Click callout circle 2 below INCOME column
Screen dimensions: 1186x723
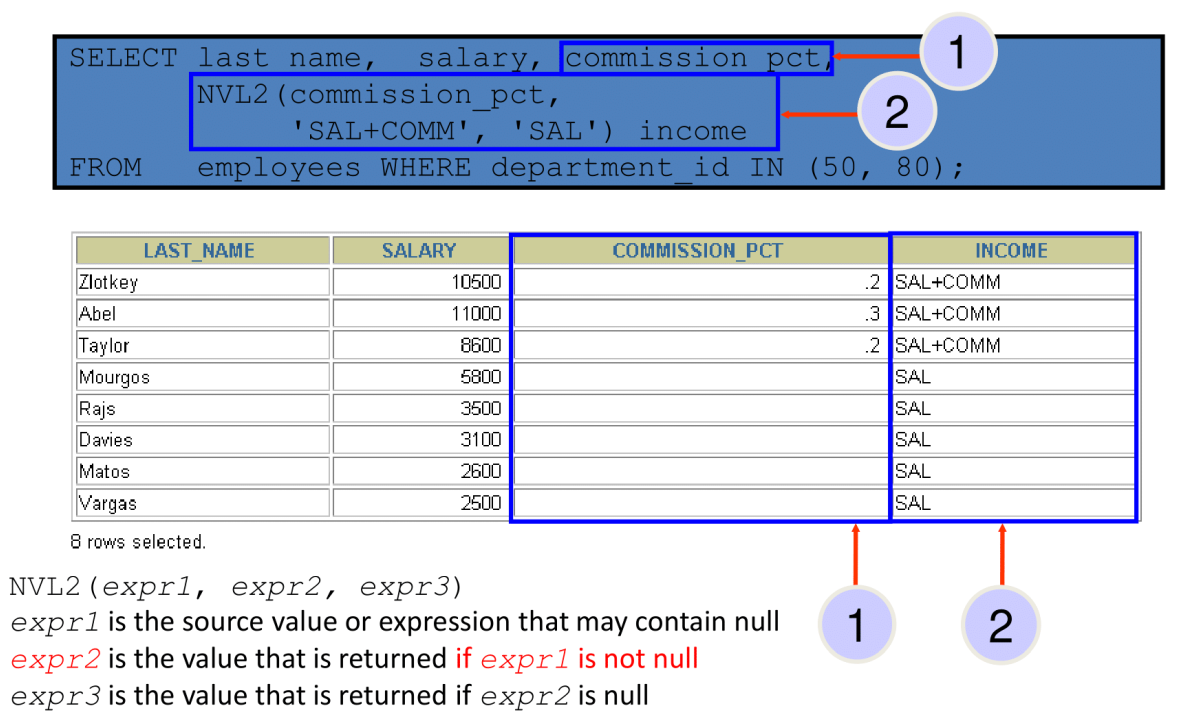pos(1001,625)
